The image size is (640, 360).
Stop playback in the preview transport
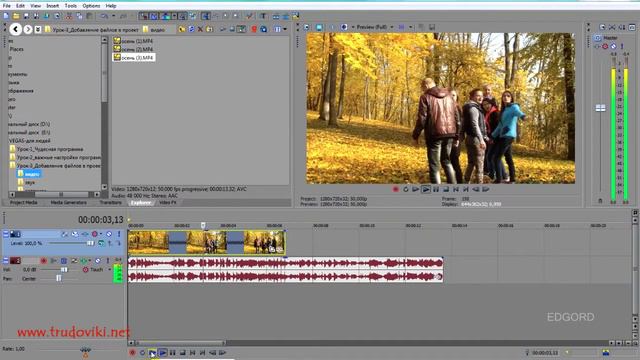[446, 189]
